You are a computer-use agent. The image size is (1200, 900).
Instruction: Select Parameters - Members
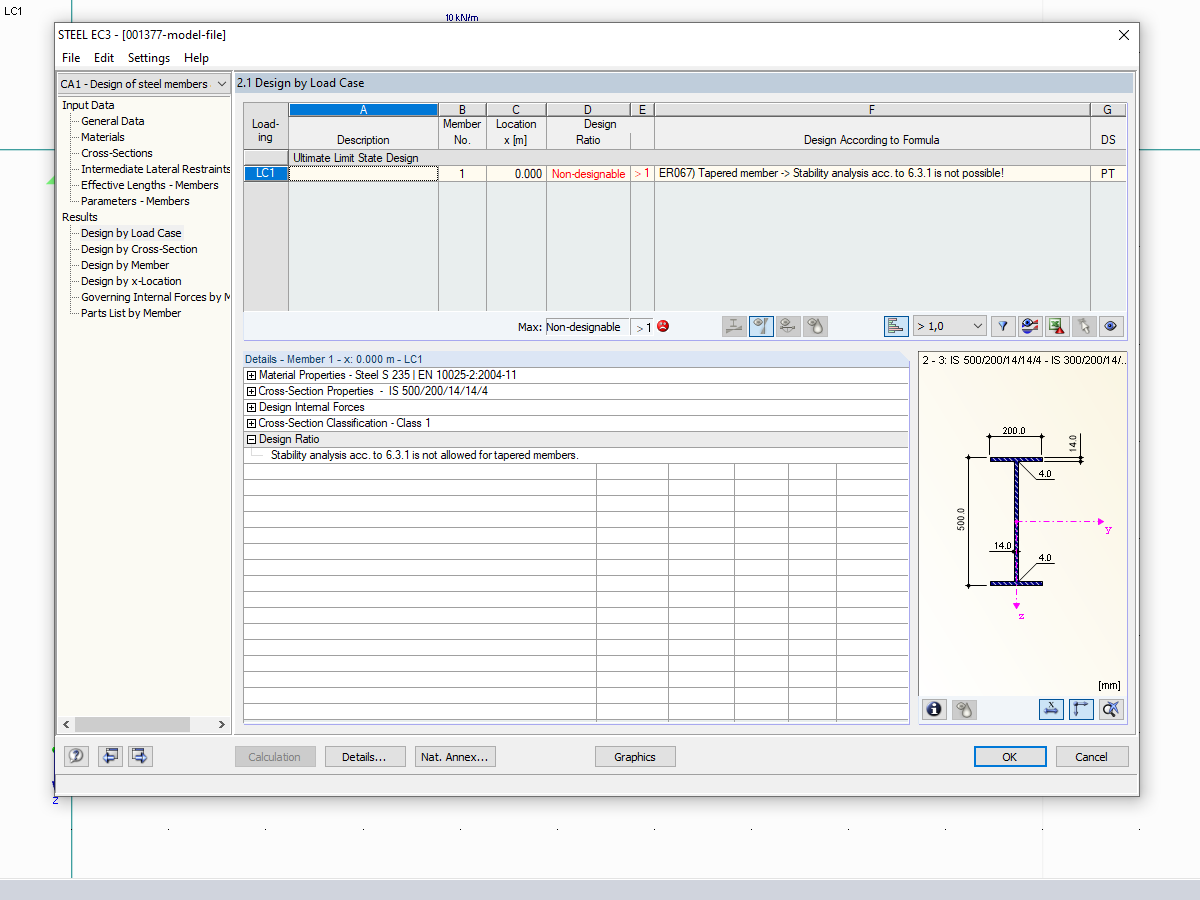135,201
